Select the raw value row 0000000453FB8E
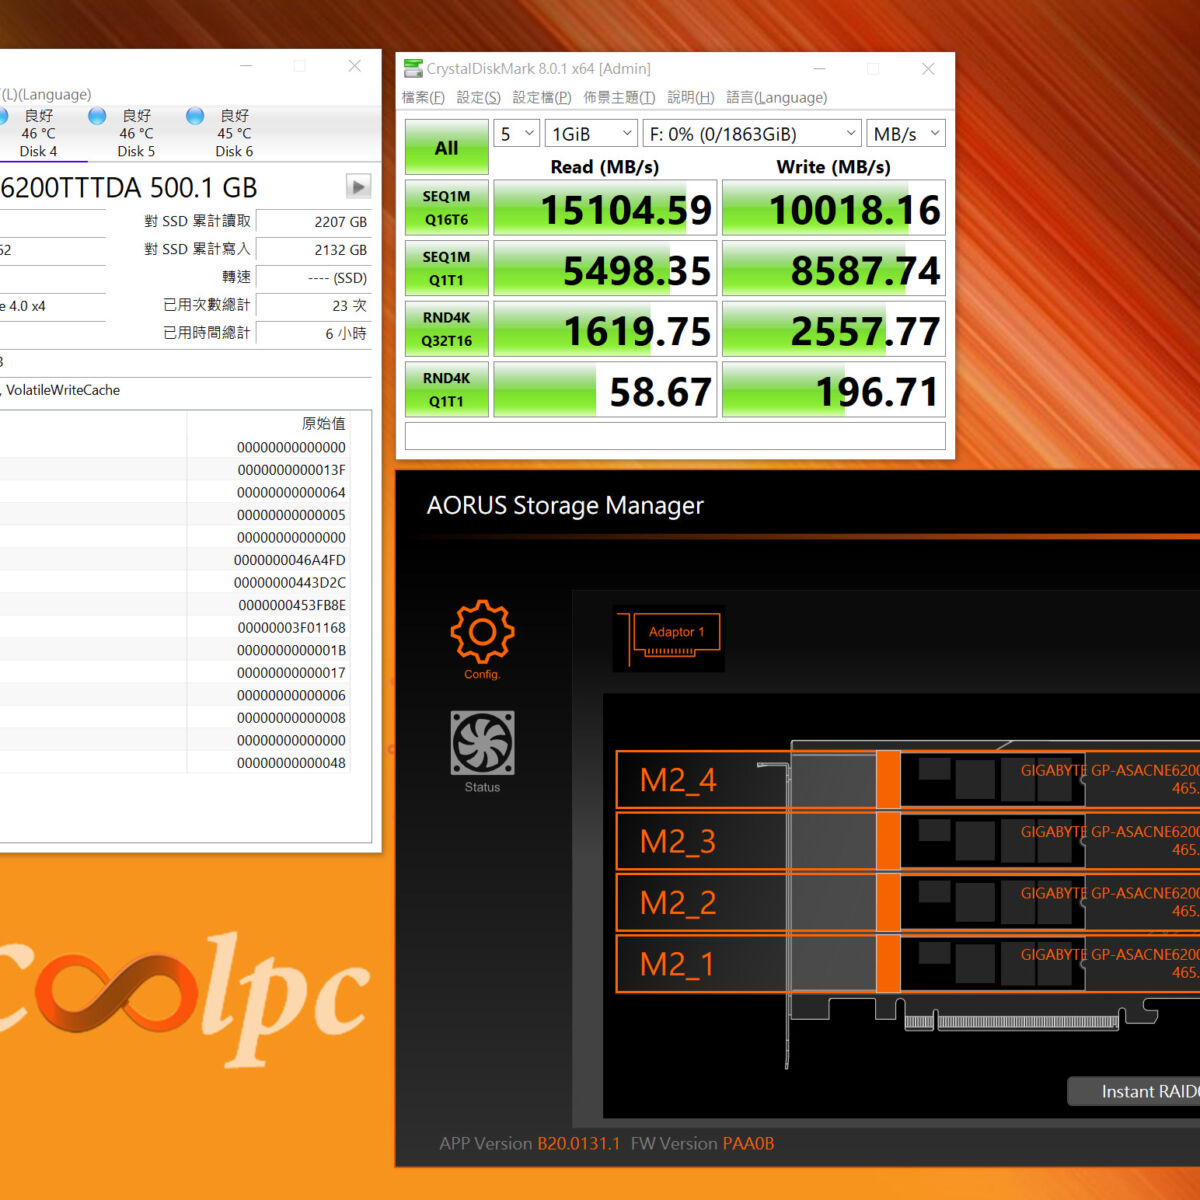The image size is (1200, 1200). pyautogui.click(x=291, y=605)
